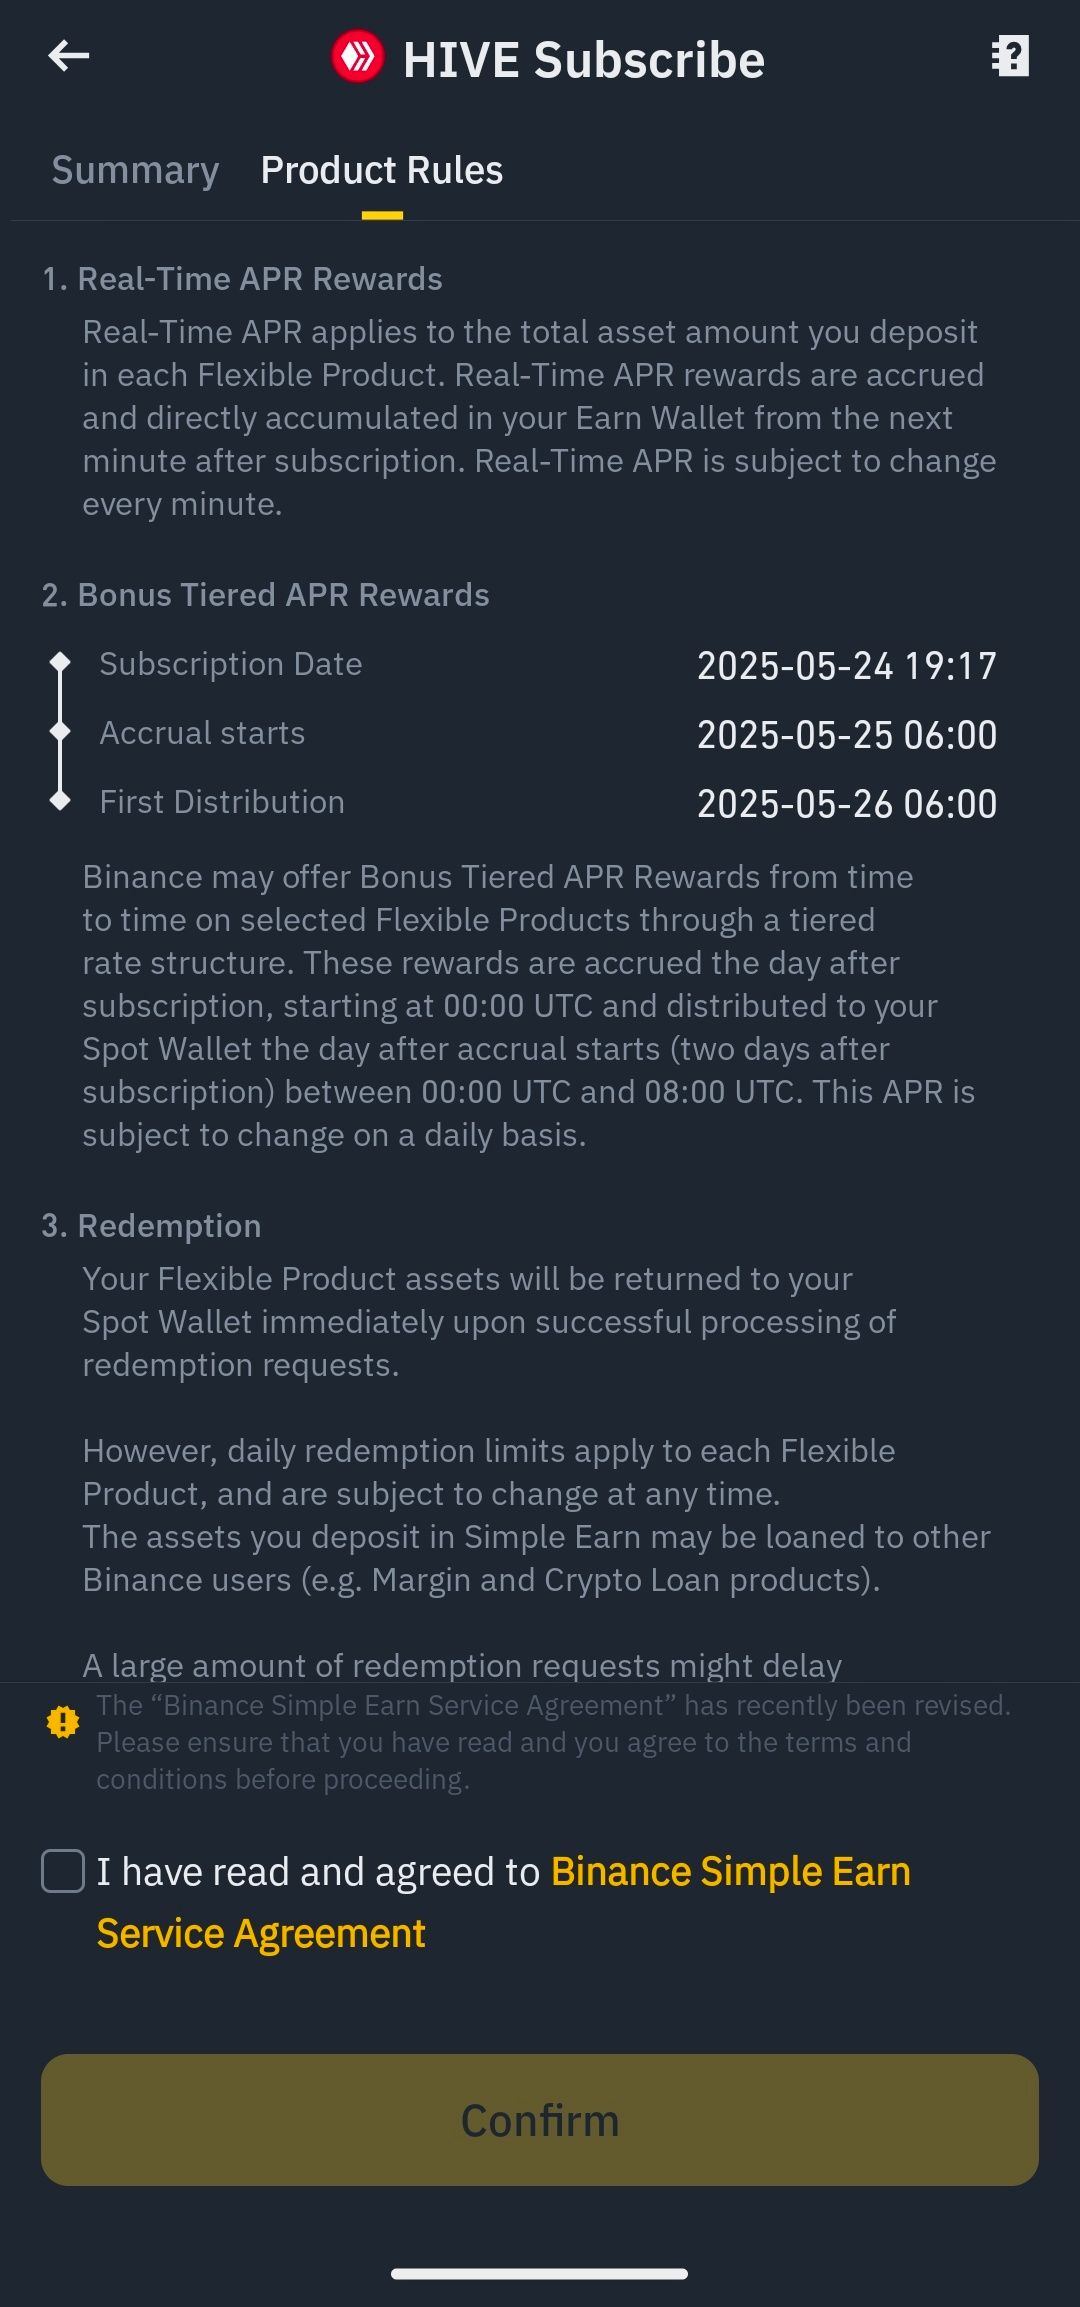Tap the Bonus Tiered APR Rewards heading
Viewport: 1080px width, 2307px height.
266,595
